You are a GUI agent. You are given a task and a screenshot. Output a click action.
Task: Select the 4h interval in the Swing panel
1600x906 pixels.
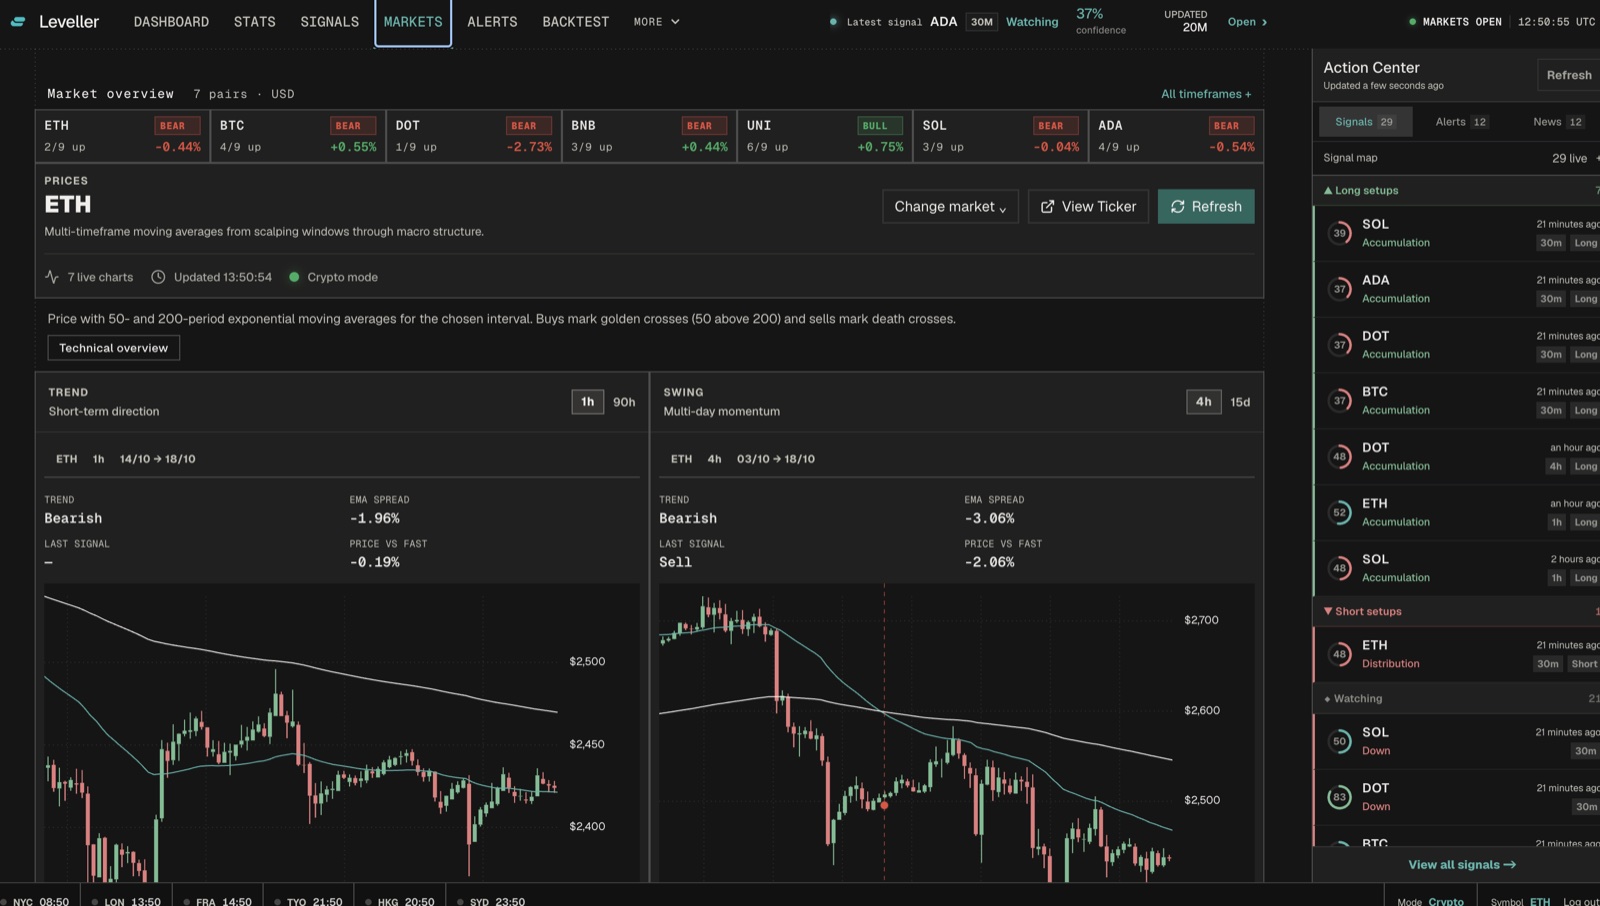click(x=1204, y=402)
